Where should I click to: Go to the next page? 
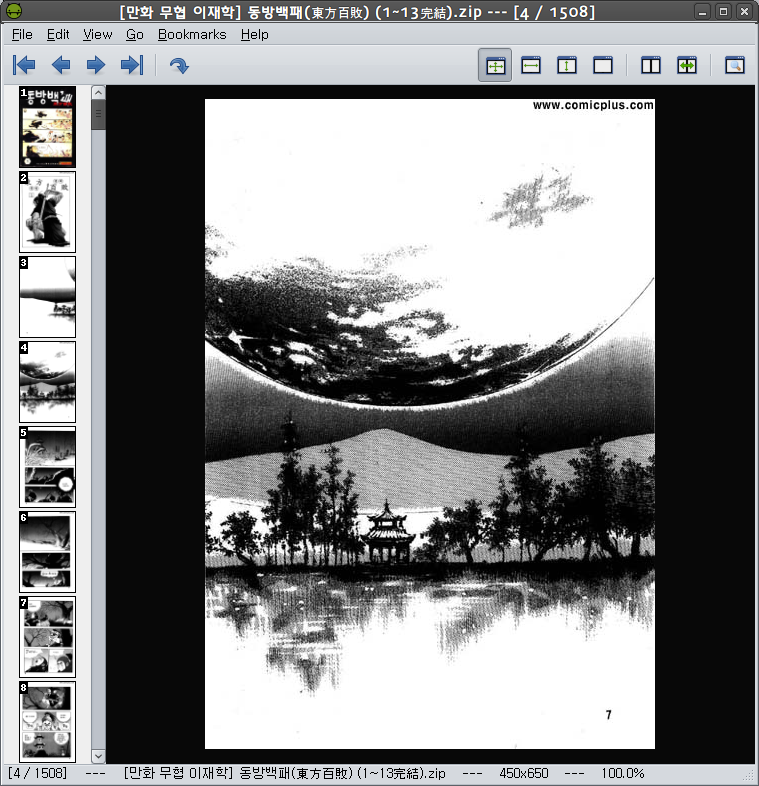coord(96,65)
